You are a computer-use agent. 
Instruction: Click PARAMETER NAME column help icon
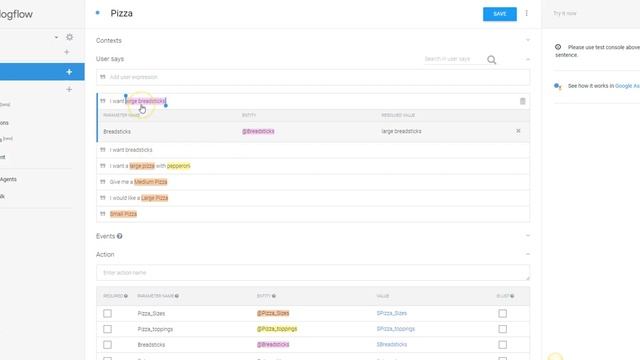click(177, 296)
